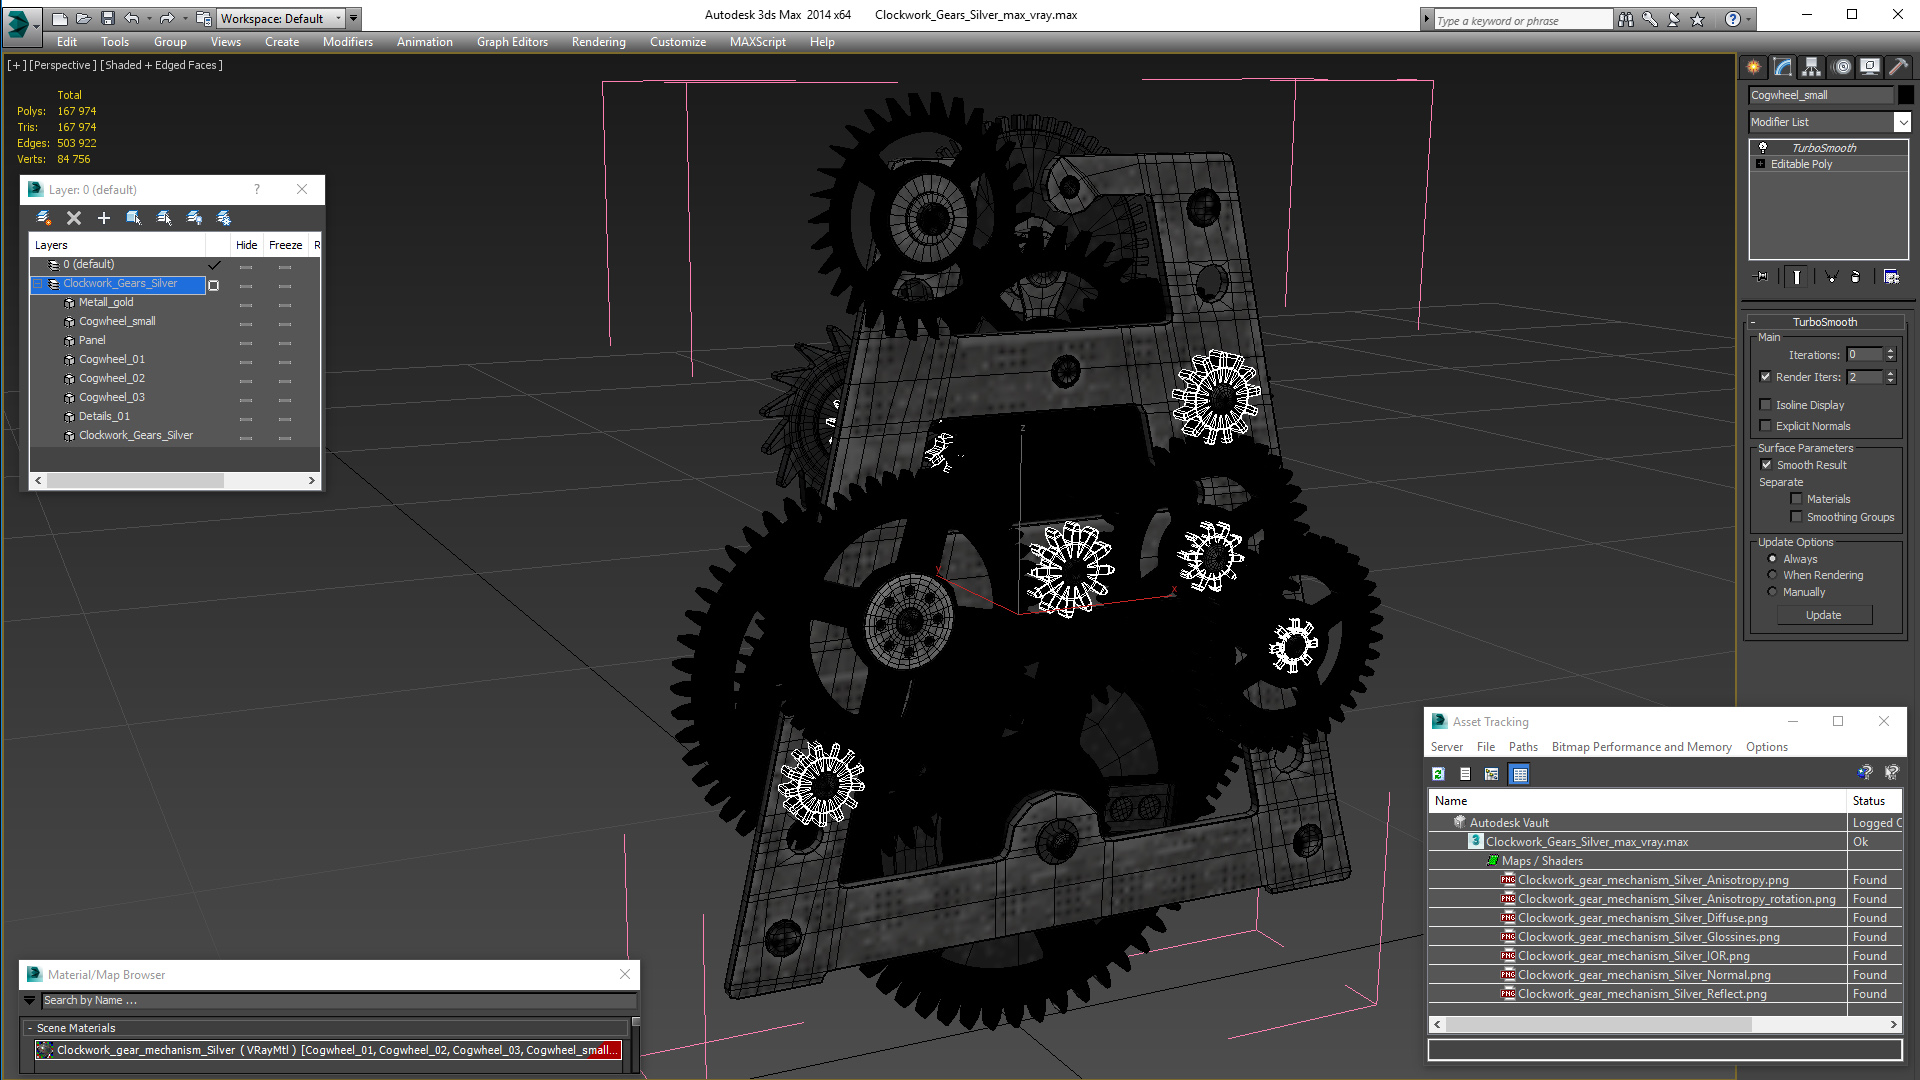Refresh the Asset Tracking list
The height and width of the screenshot is (1080, 1920).
tap(1438, 774)
